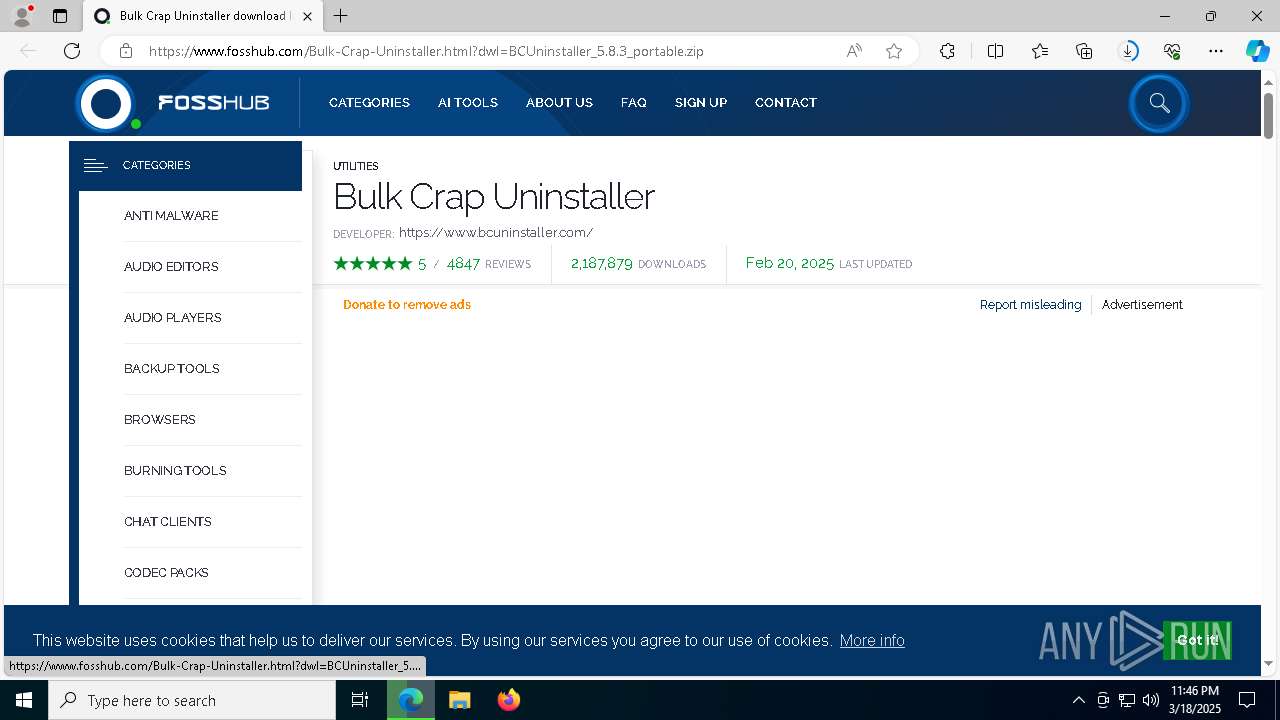1280x720 pixels.
Task: Close the Bulk Crap Uninstaller tab
Action: point(309,16)
